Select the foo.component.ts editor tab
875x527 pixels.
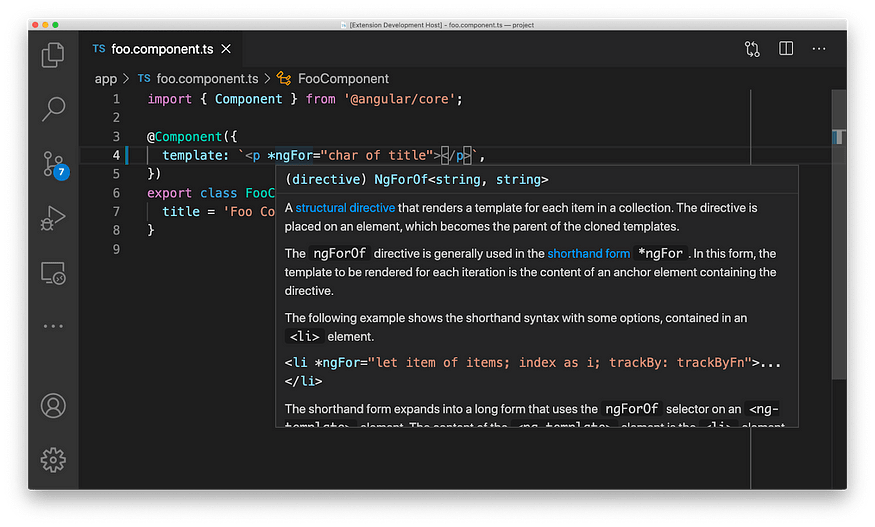coord(161,49)
